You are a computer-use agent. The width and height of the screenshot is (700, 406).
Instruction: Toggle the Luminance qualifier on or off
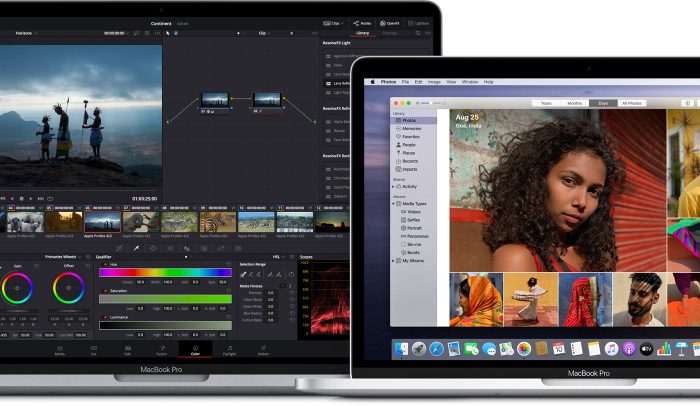pyautogui.click(x=105, y=317)
